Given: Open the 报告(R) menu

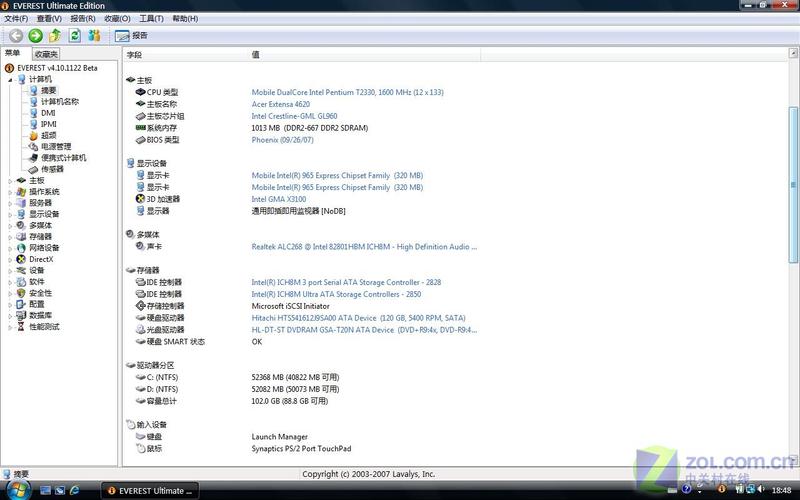Looking at the screenshot, I should 83,18.
